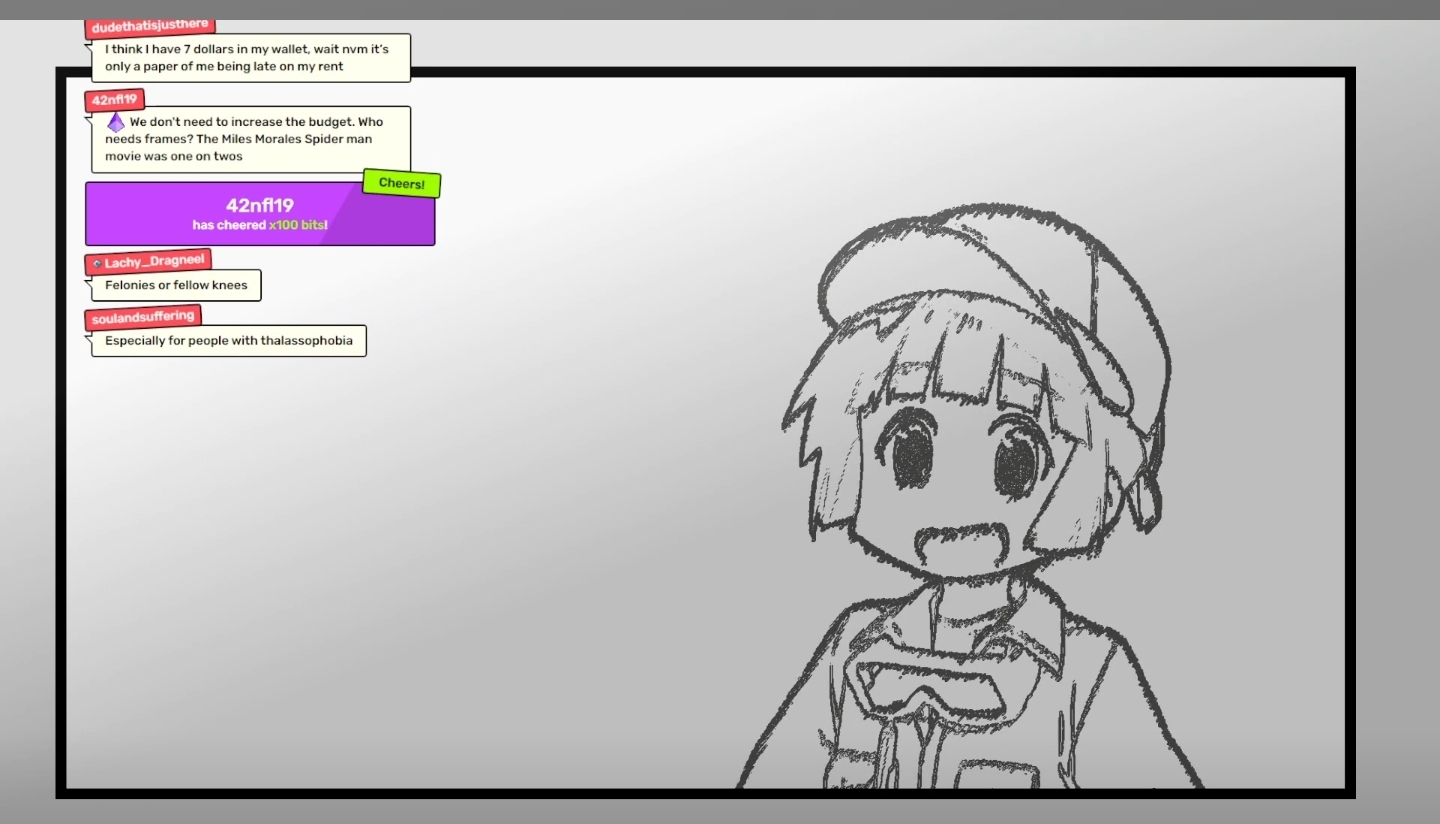Click the x100 bits text

click(x=298, y=226)
